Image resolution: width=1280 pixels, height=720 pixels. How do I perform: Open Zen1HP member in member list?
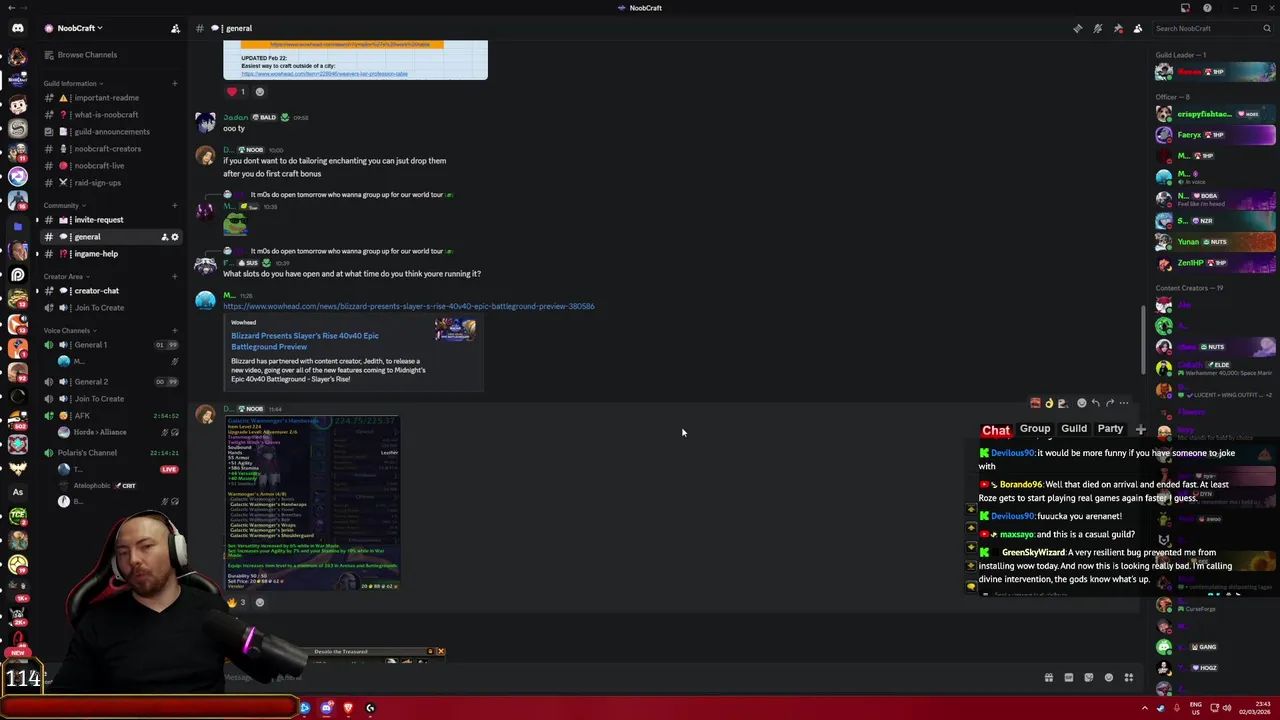coord(1215,263)
